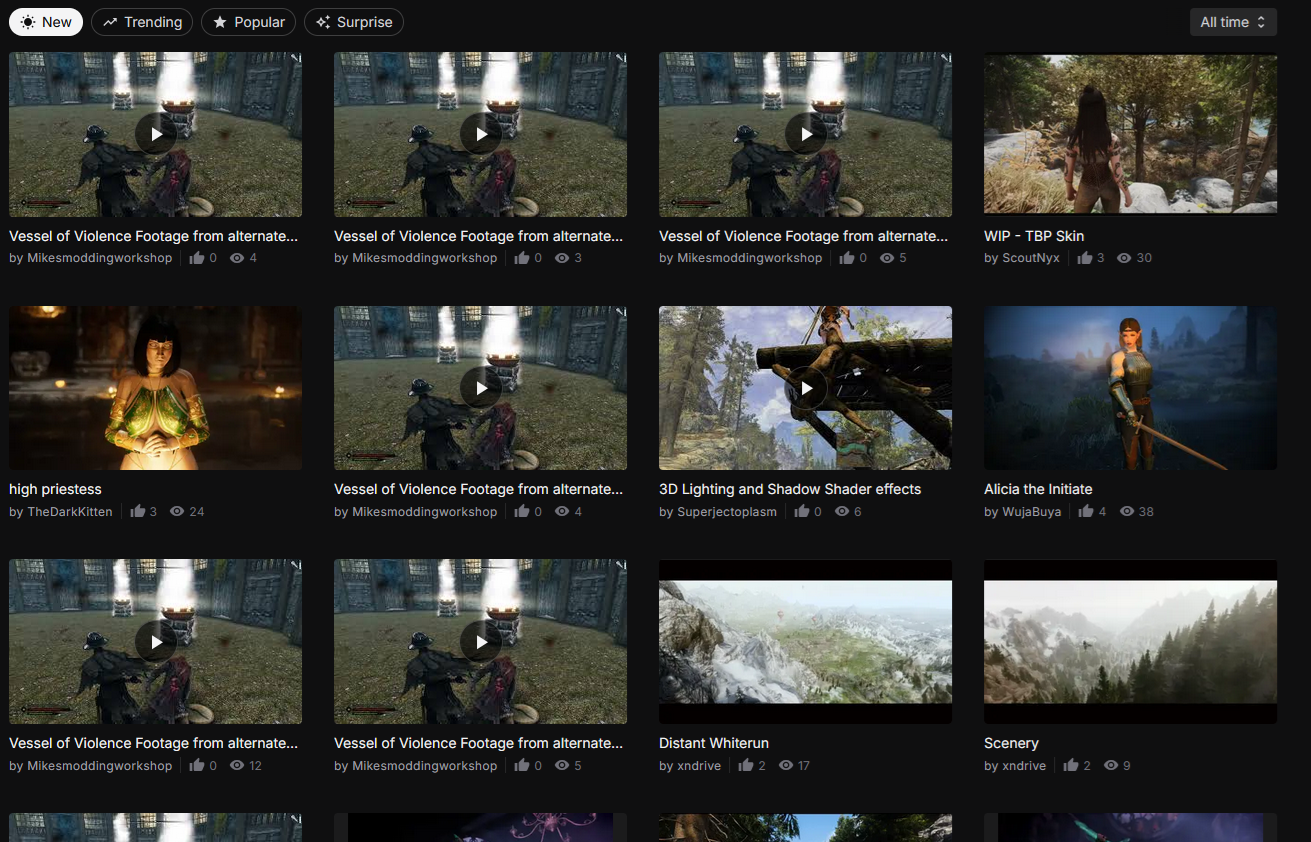Open xndrive profile under Scenery
Screen dimensions: 1311x842
coord(1024,766)
